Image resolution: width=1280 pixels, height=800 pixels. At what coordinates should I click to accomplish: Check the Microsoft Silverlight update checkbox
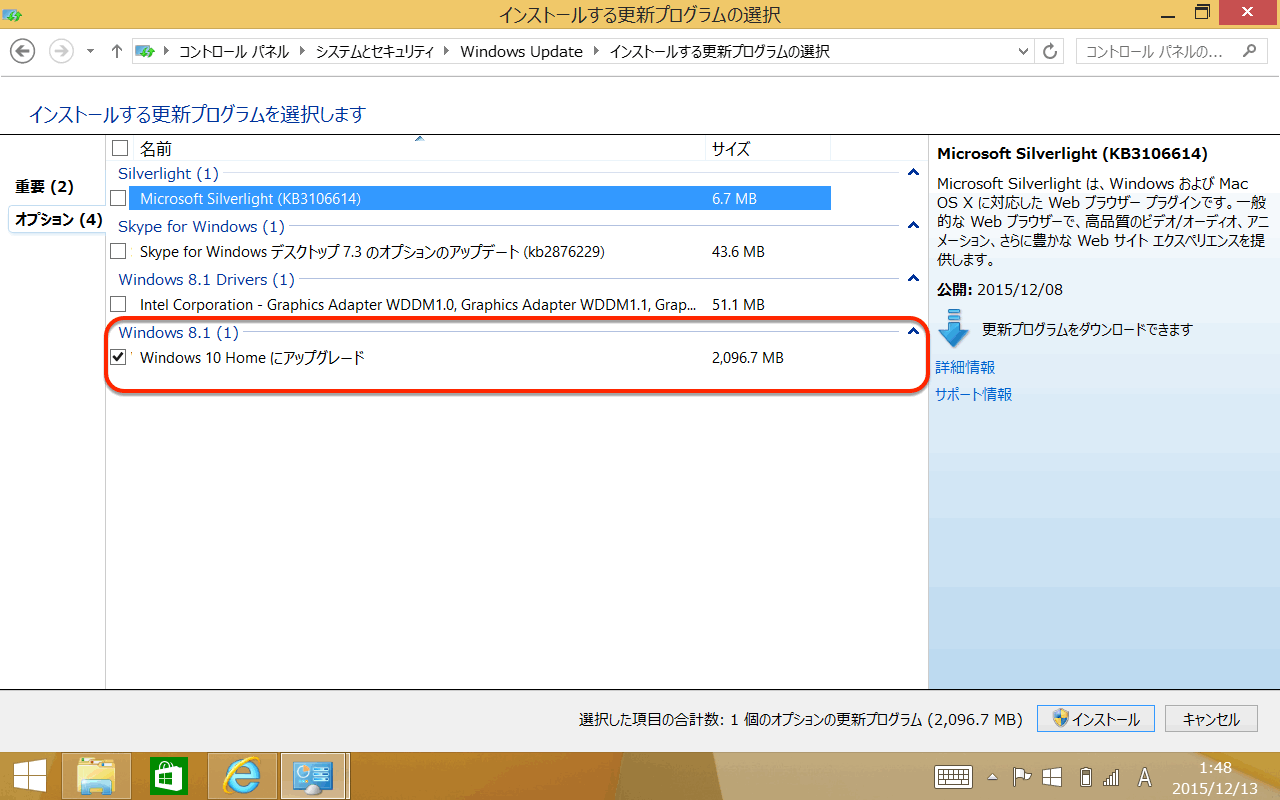coord(119,198)
